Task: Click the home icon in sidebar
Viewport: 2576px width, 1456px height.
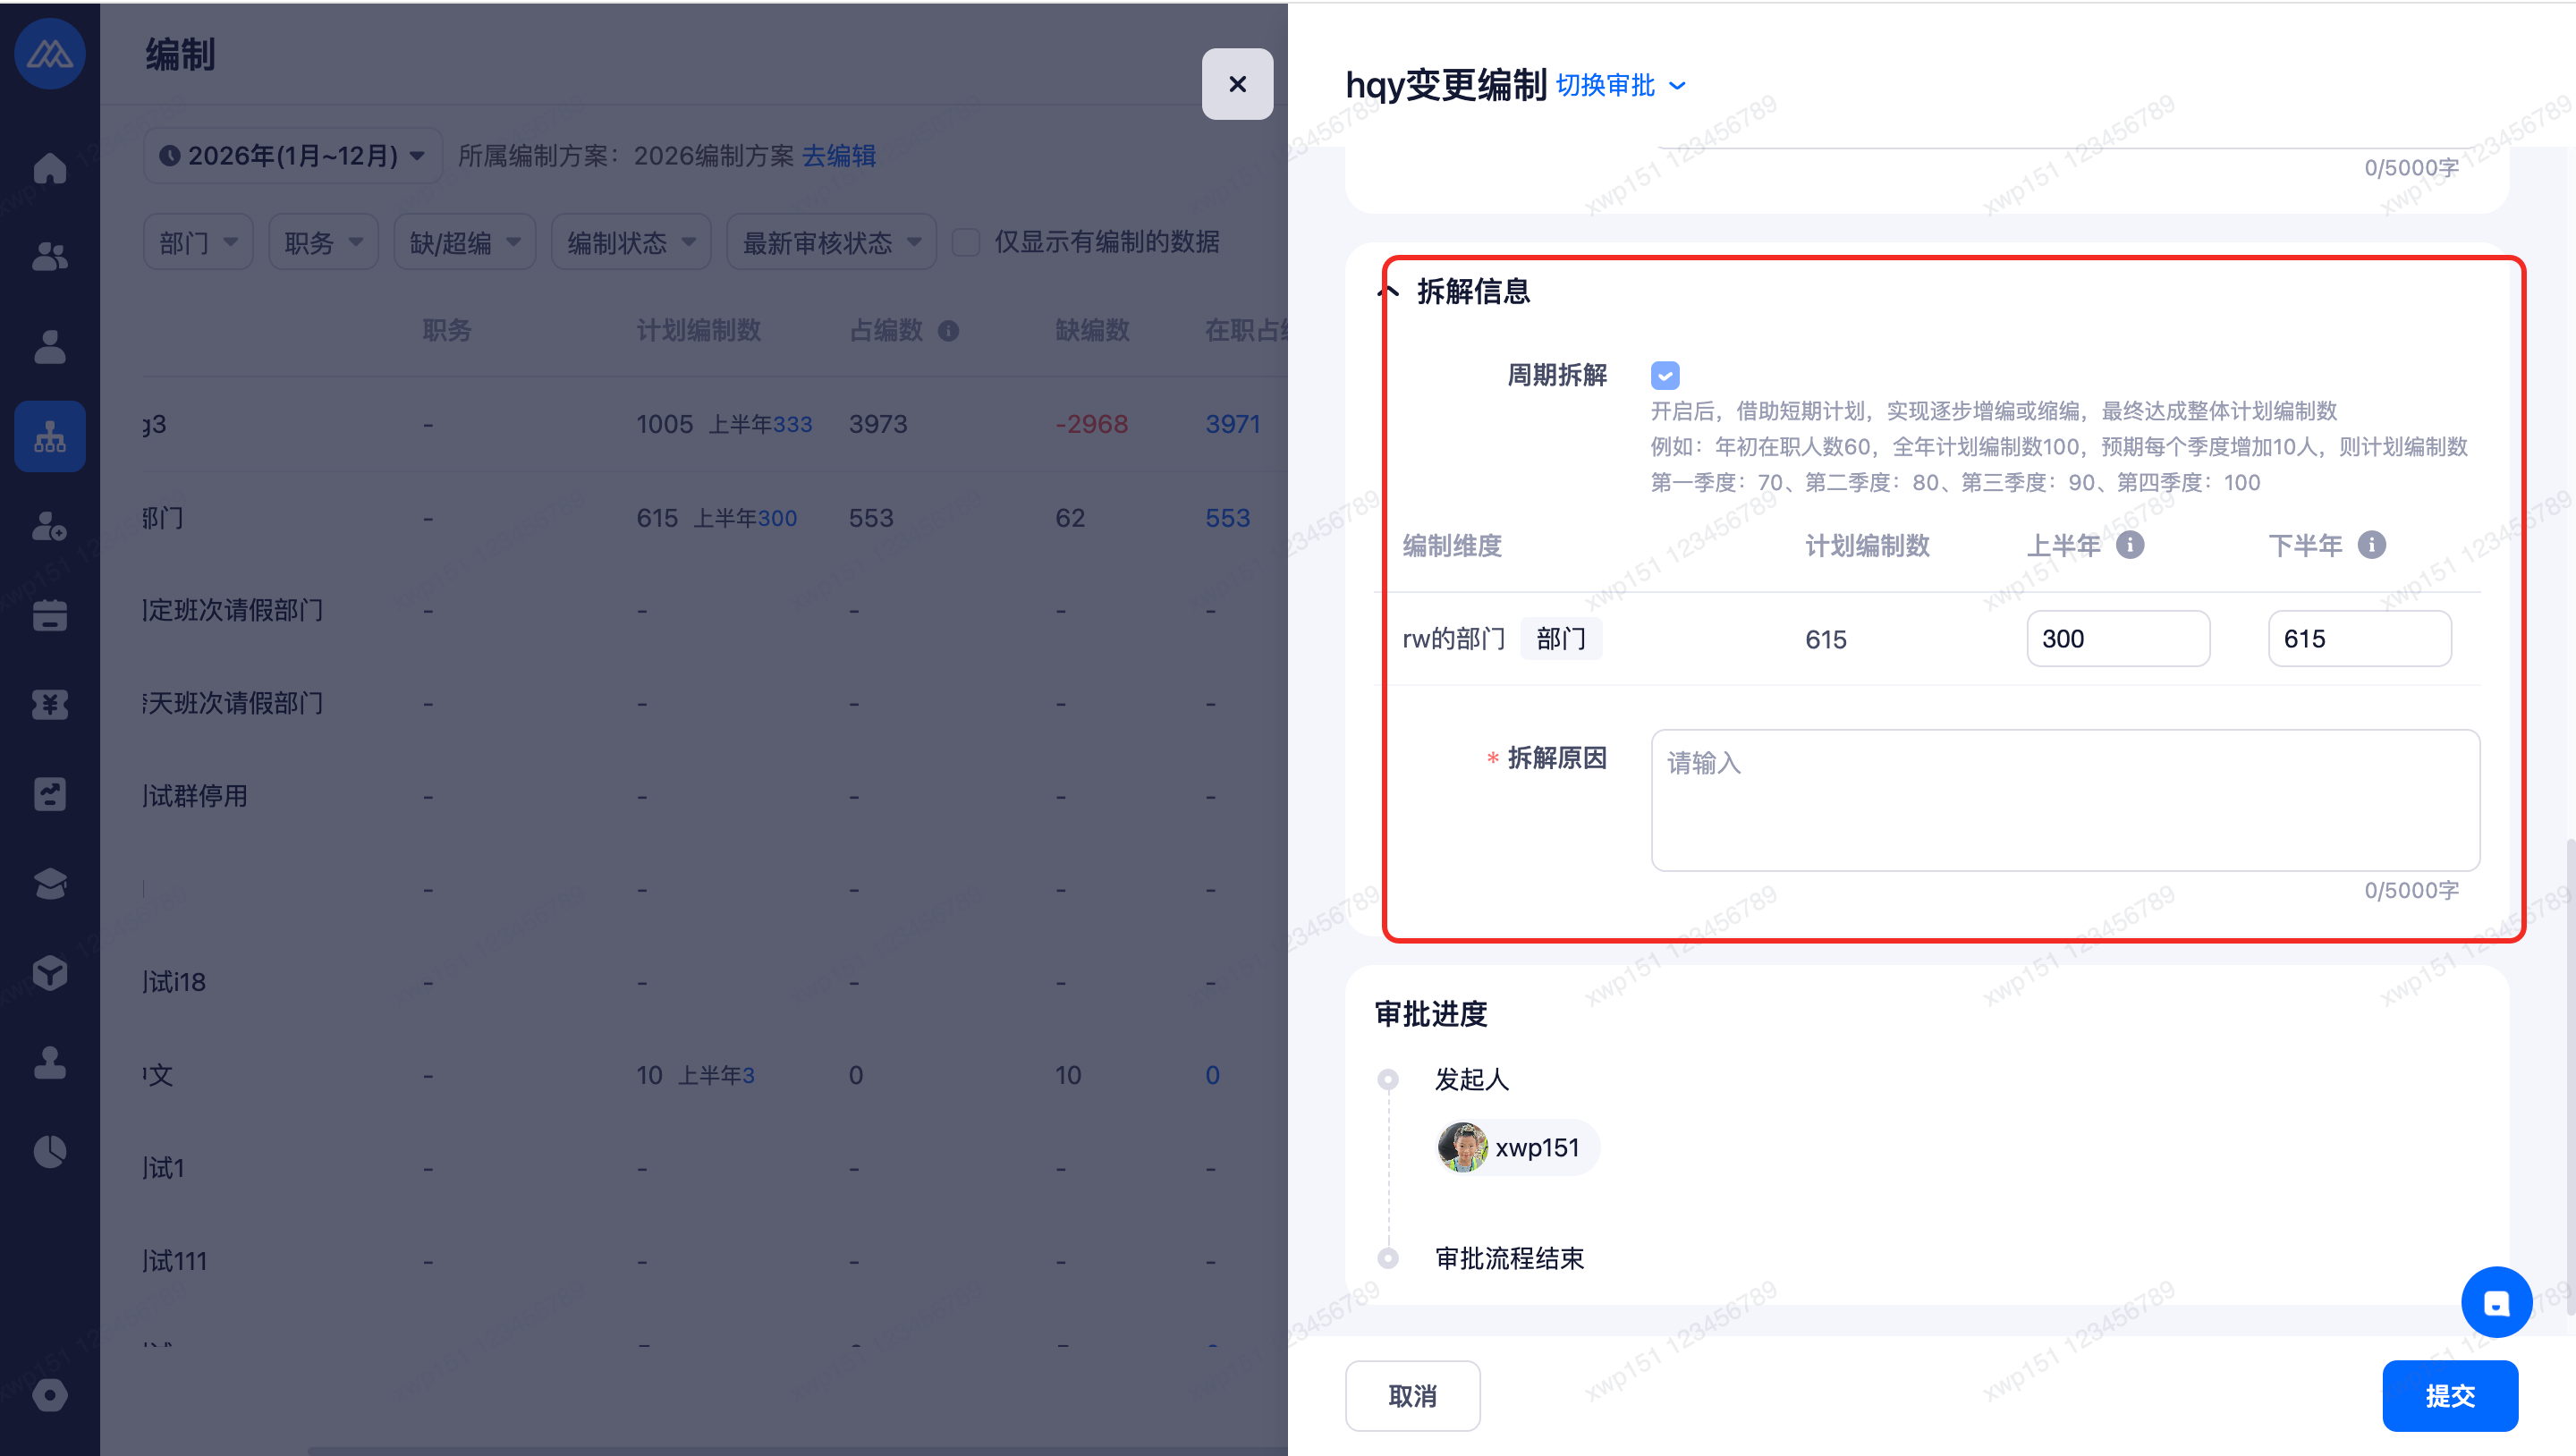Action: 49,168
